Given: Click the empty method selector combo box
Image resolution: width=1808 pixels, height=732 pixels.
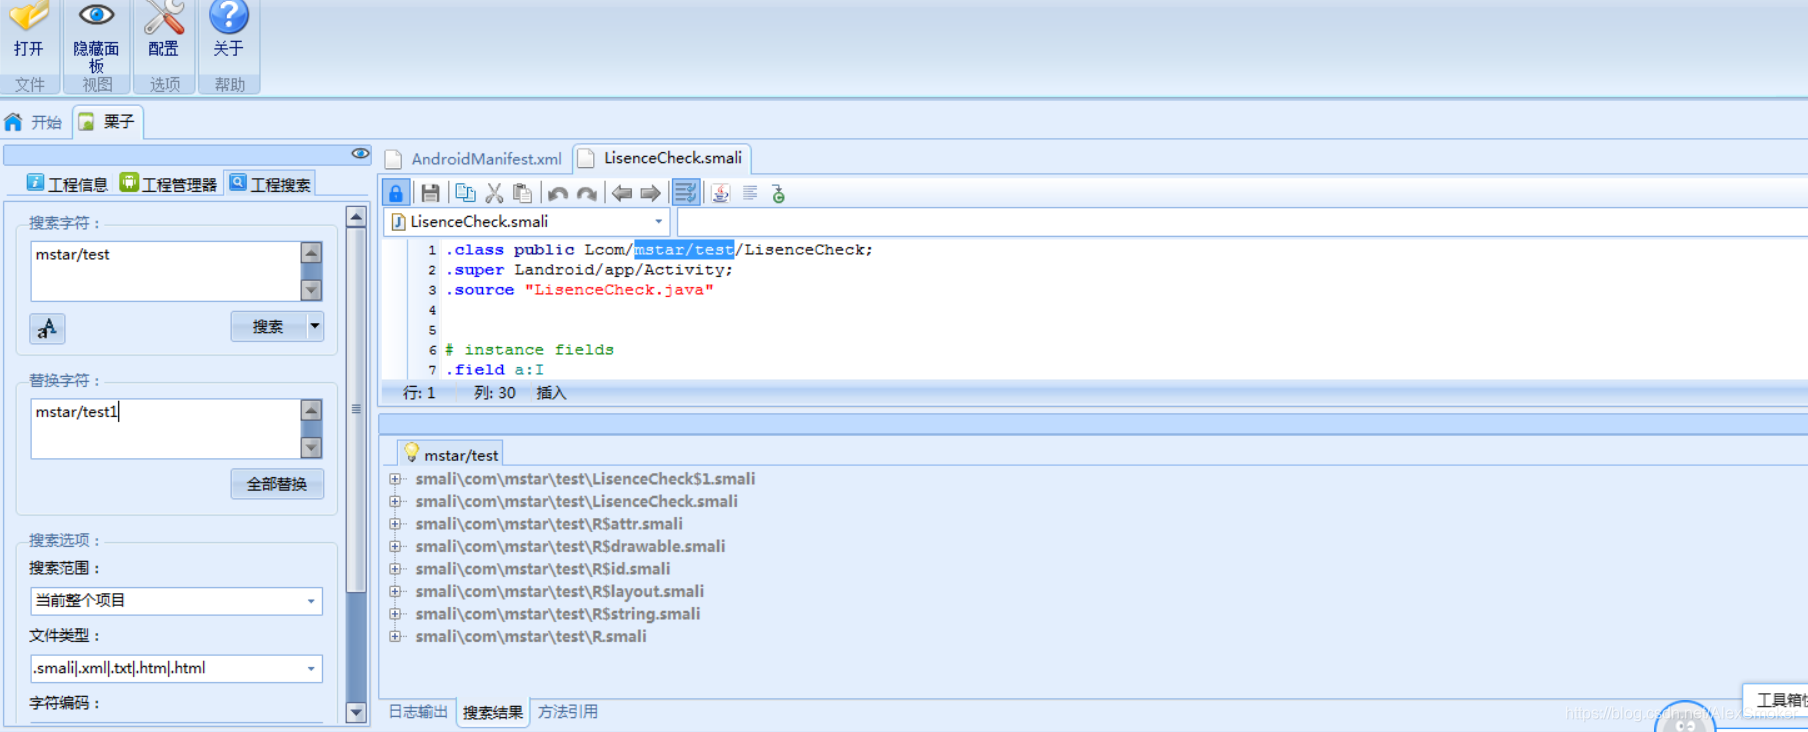Looking at the screenshot, I should (x=1242, y=222).
